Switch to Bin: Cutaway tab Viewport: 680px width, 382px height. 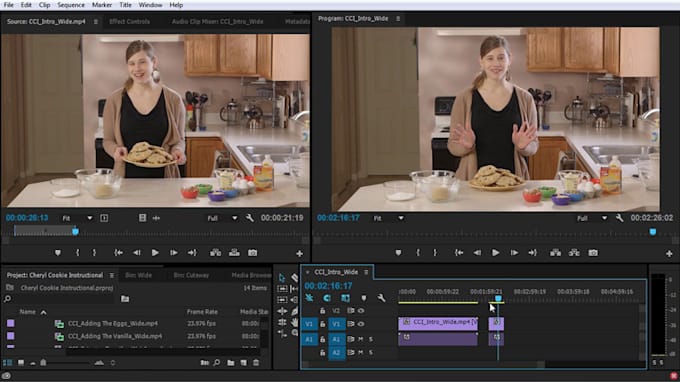click(191, 275)
